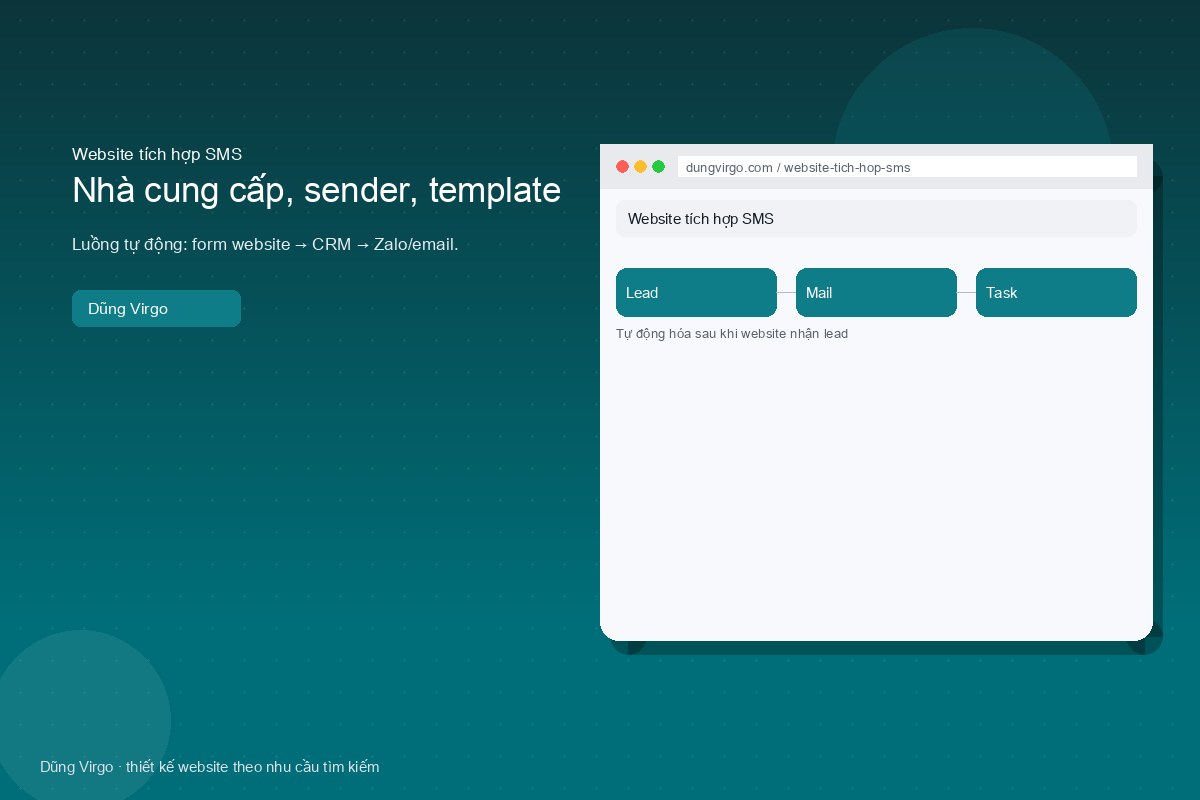Click caption 'Tự động hóa sau khi website nhận lead'
Screen dimensions: 1200x800
pos(732,334)
